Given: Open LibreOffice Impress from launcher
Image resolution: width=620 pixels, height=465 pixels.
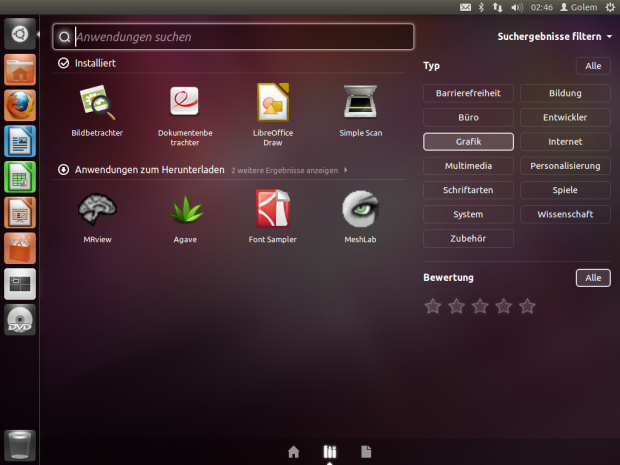Looking at the screenshot, I should coord(20,213).
